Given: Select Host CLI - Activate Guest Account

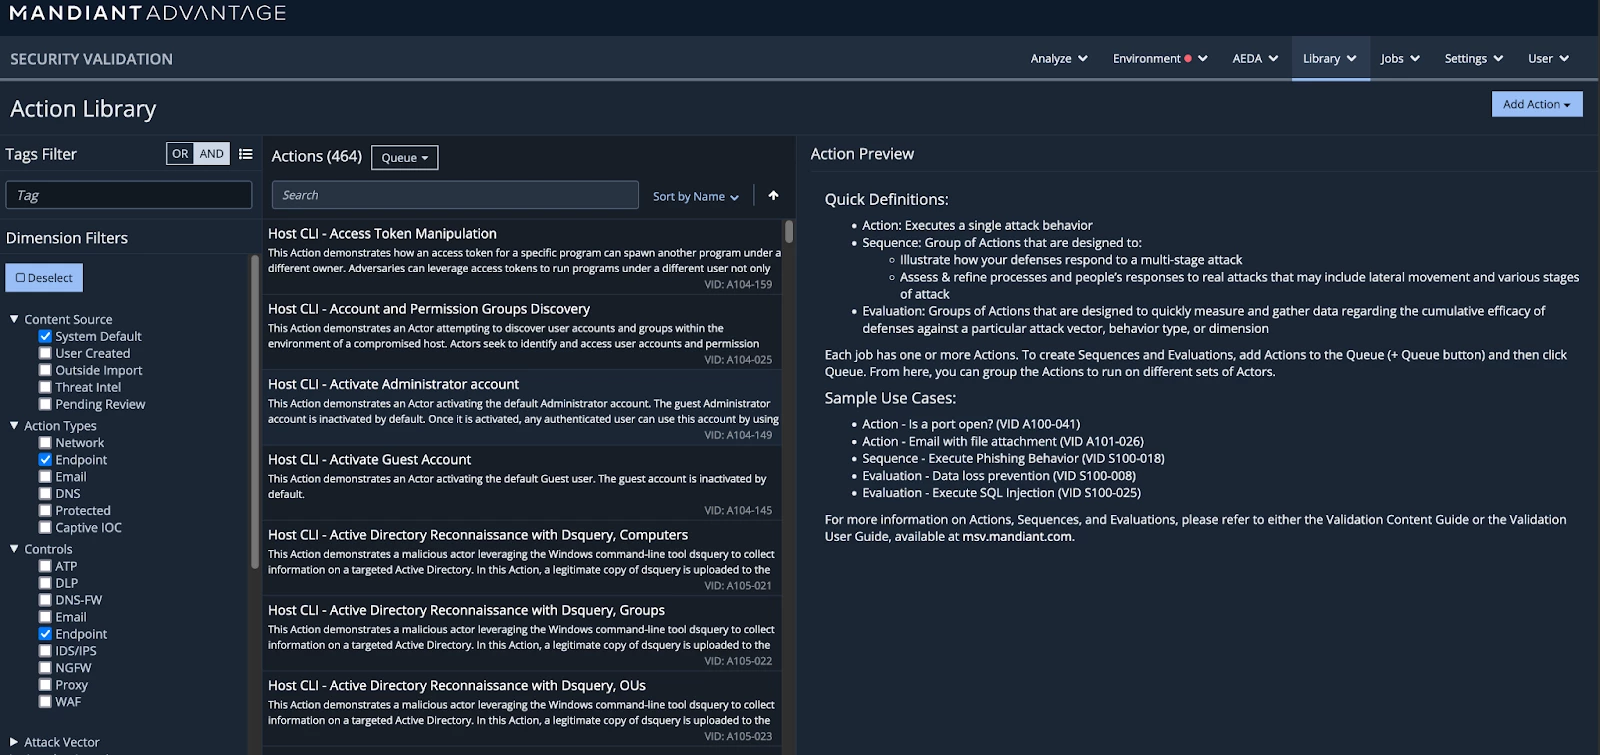Looking at the screenshot, I should 524,483.
